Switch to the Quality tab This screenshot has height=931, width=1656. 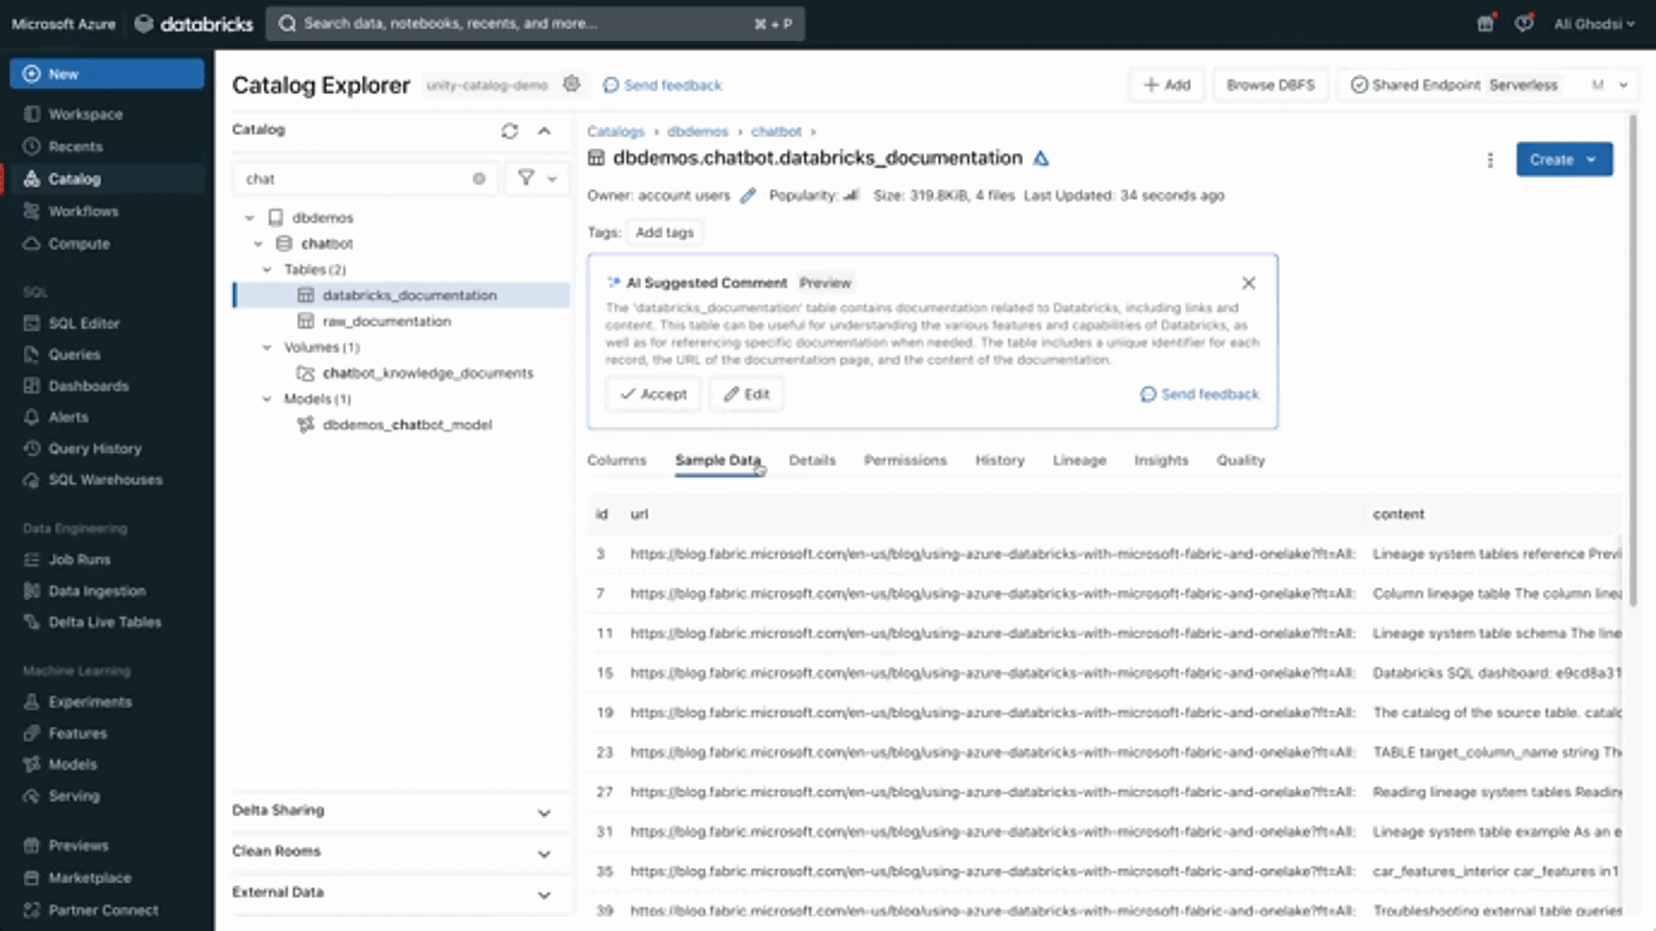pyautogui.click(x=1241, y=460)
